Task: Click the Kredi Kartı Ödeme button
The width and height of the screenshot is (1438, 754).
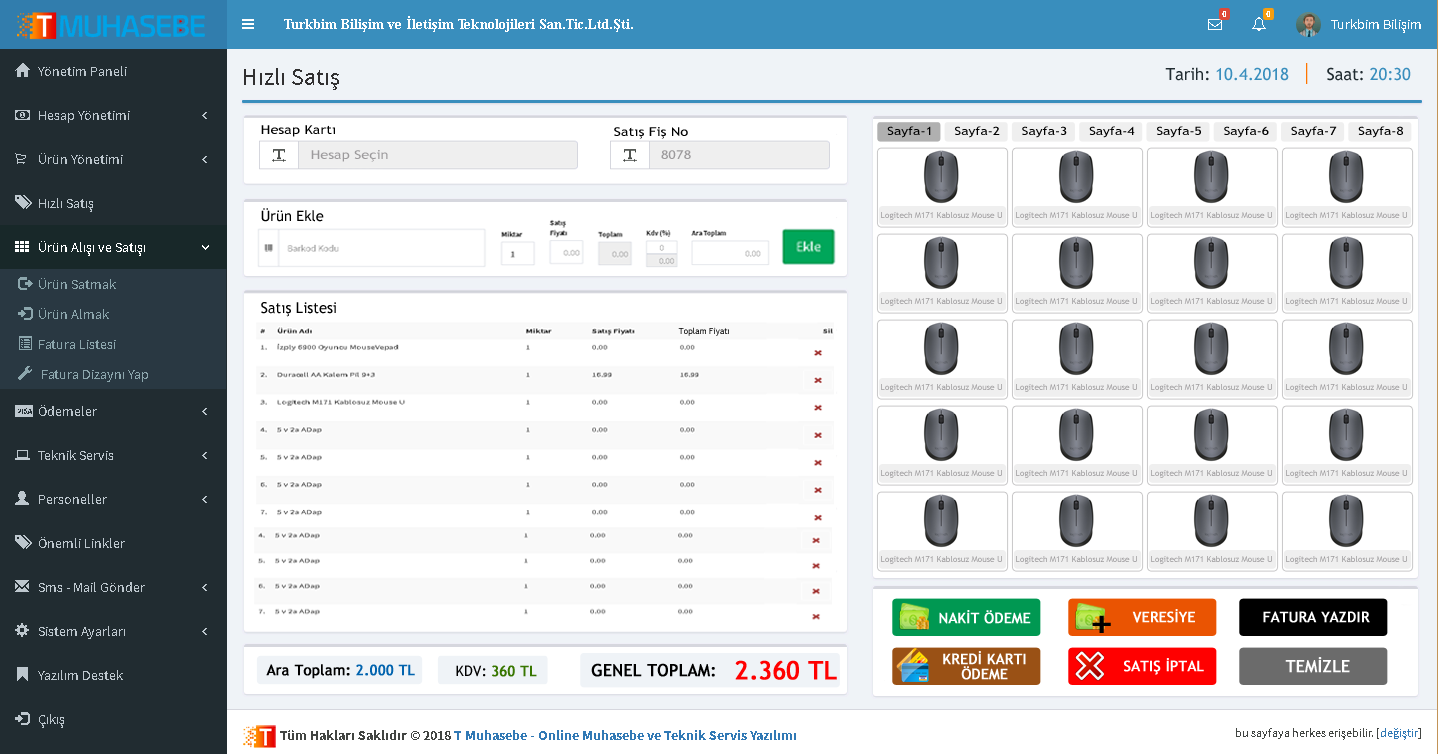Action: point(966,667)
